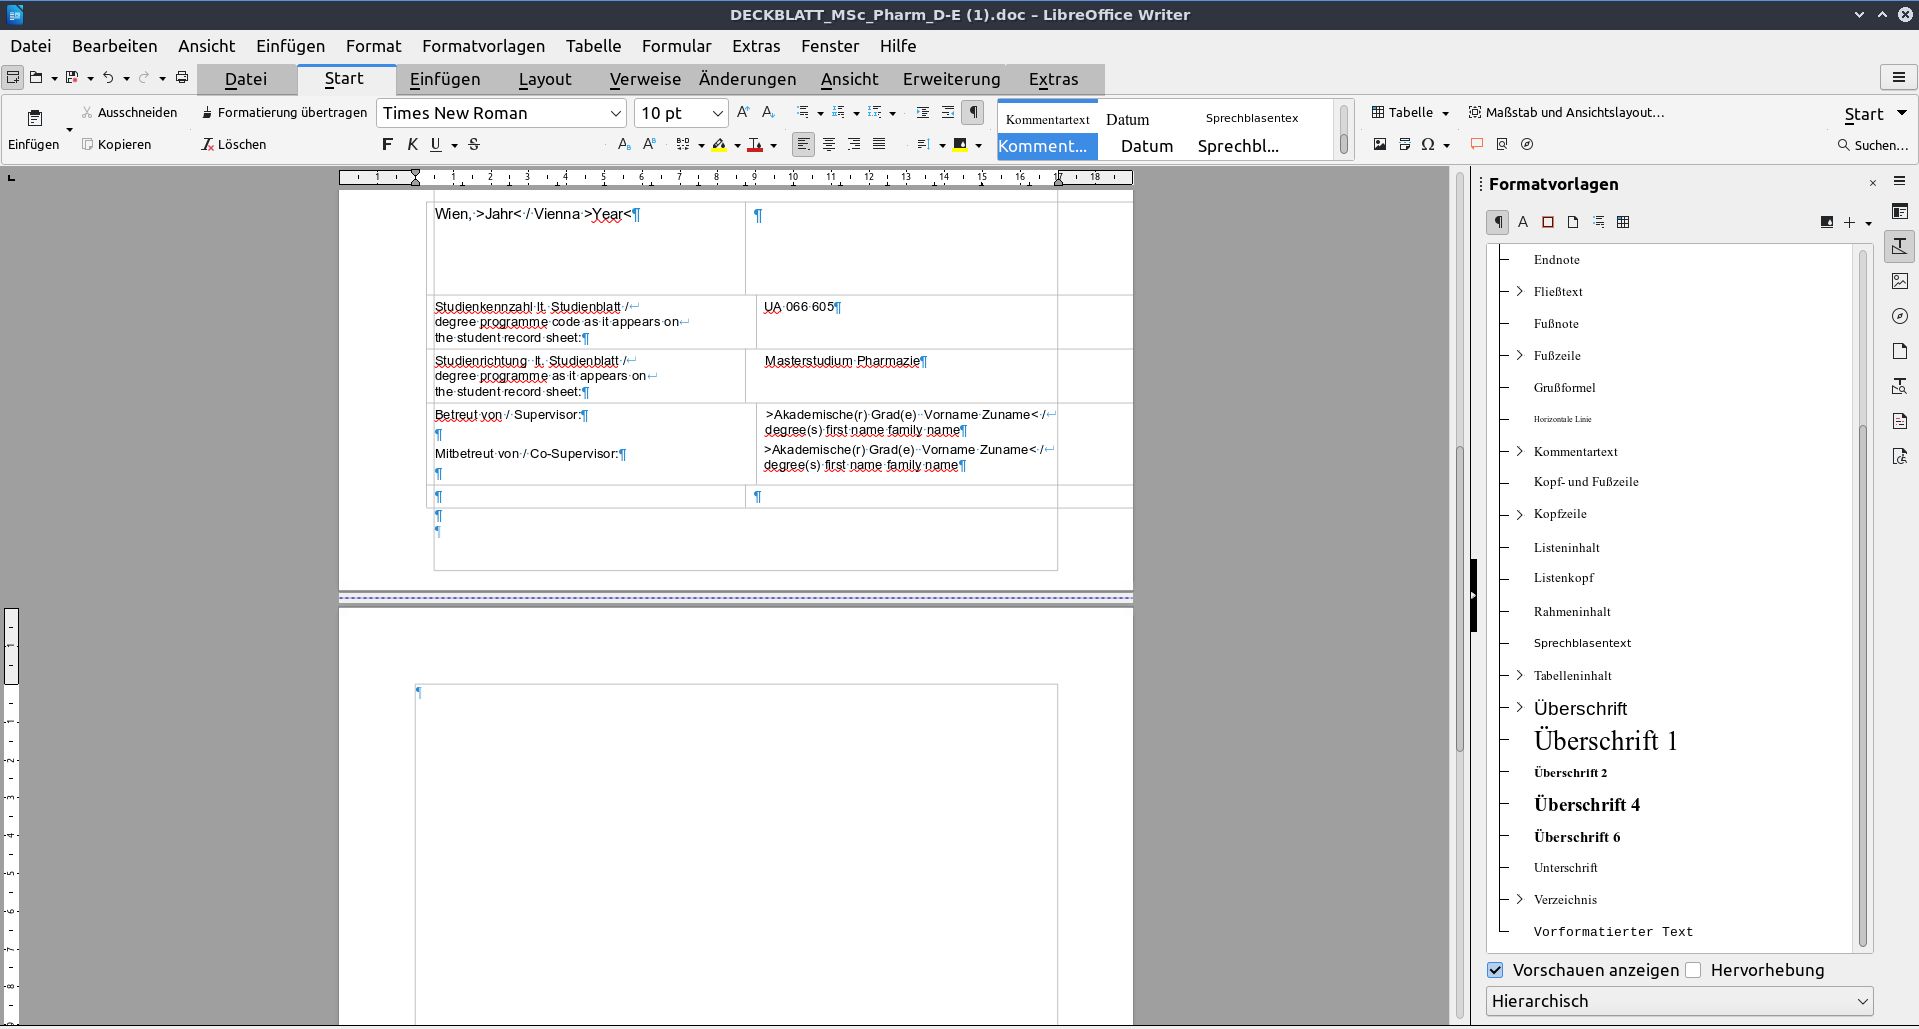Viewport: 1919px width, 1029px height.
Task: Enable the Hervorhebung checkbox
Action: point(1693,970)
